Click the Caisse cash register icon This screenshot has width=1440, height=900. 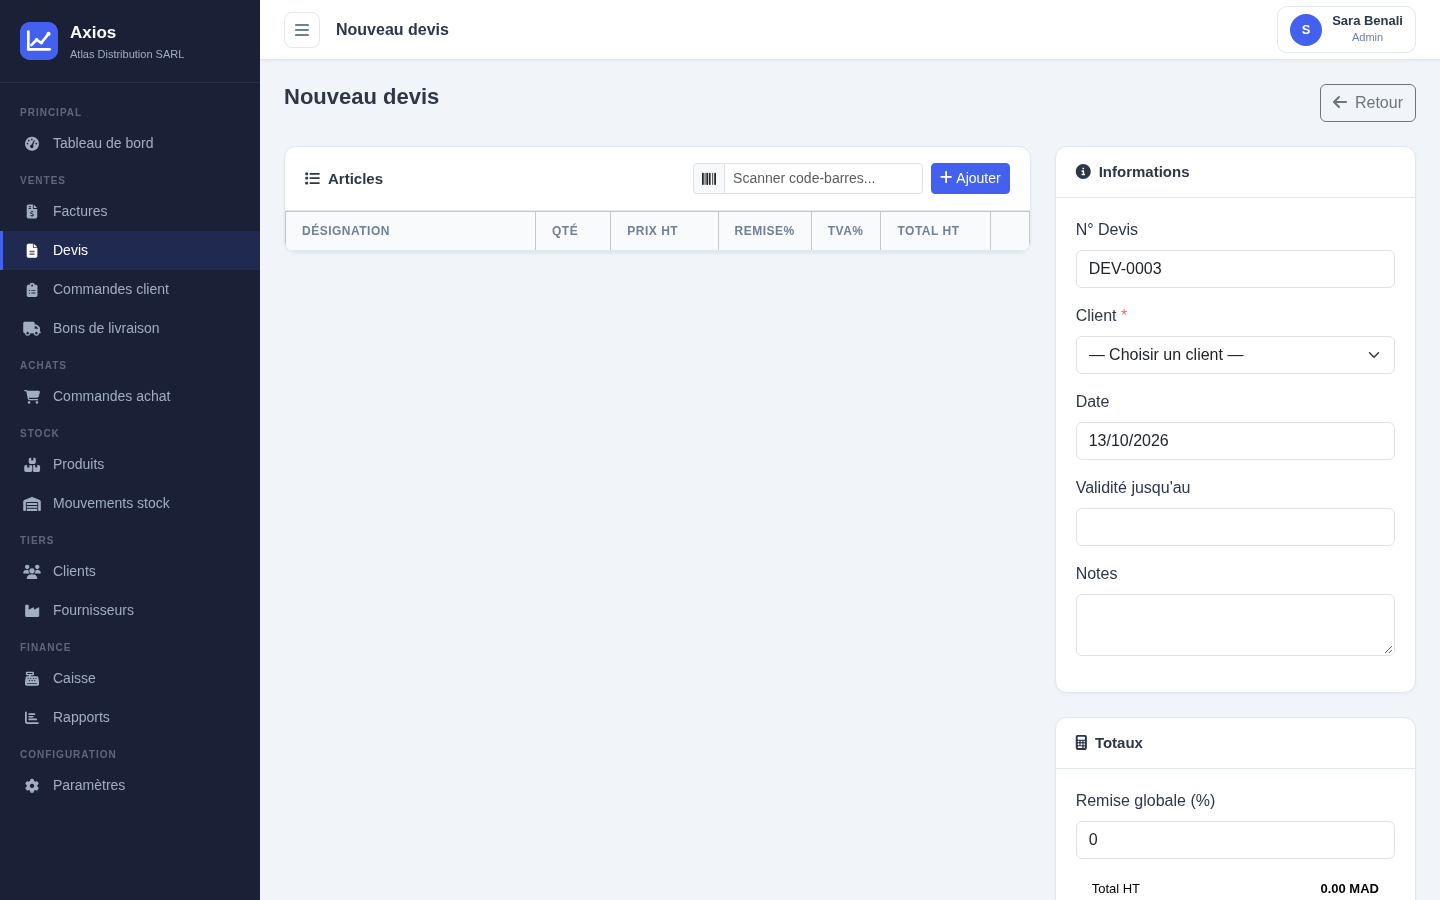tap(32, 679)
